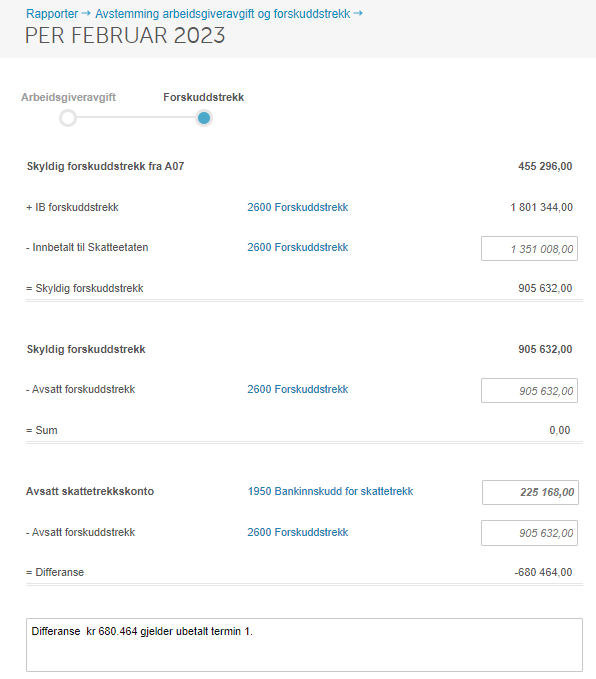Screen dimensions: 596x679
Task: Click into the Differanse comment text box
Action: pos(304,645)
